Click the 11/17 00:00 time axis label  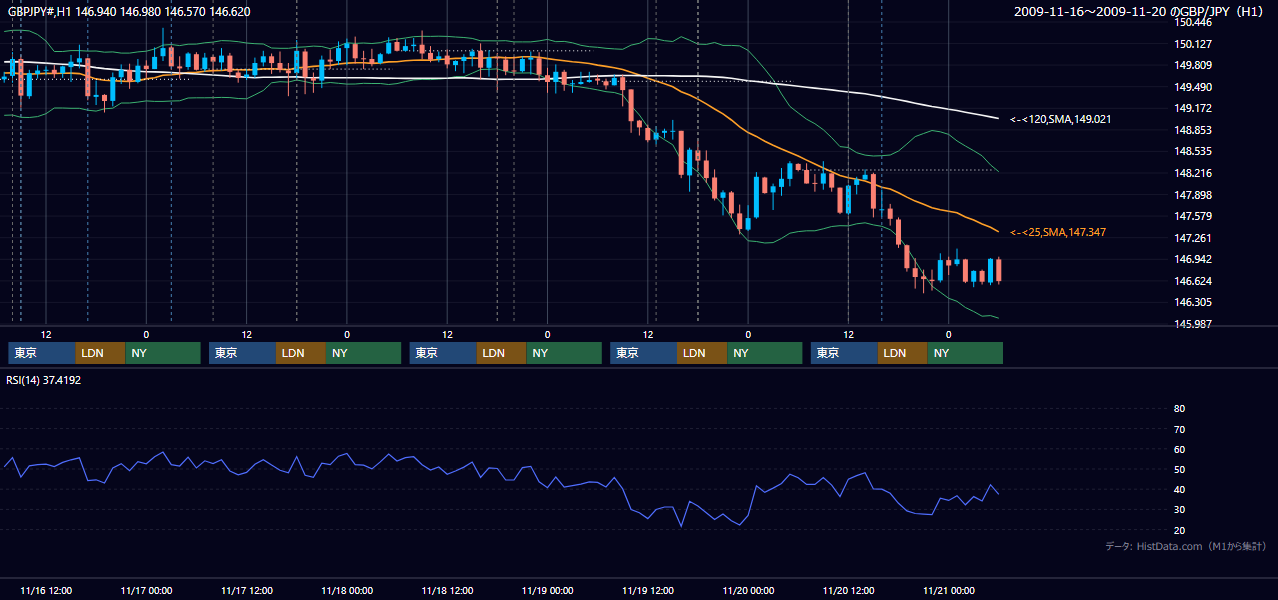[146, 590]
